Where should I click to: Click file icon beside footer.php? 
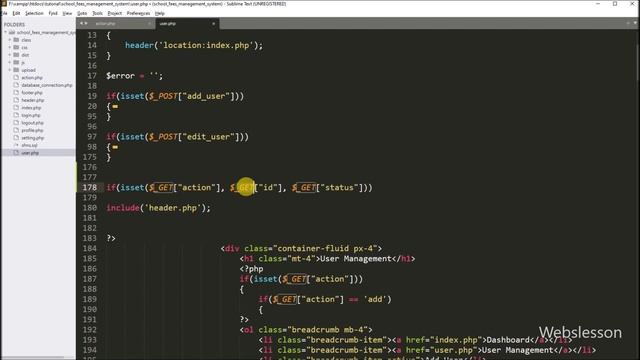pyautogui.click(x=16, y=93)
